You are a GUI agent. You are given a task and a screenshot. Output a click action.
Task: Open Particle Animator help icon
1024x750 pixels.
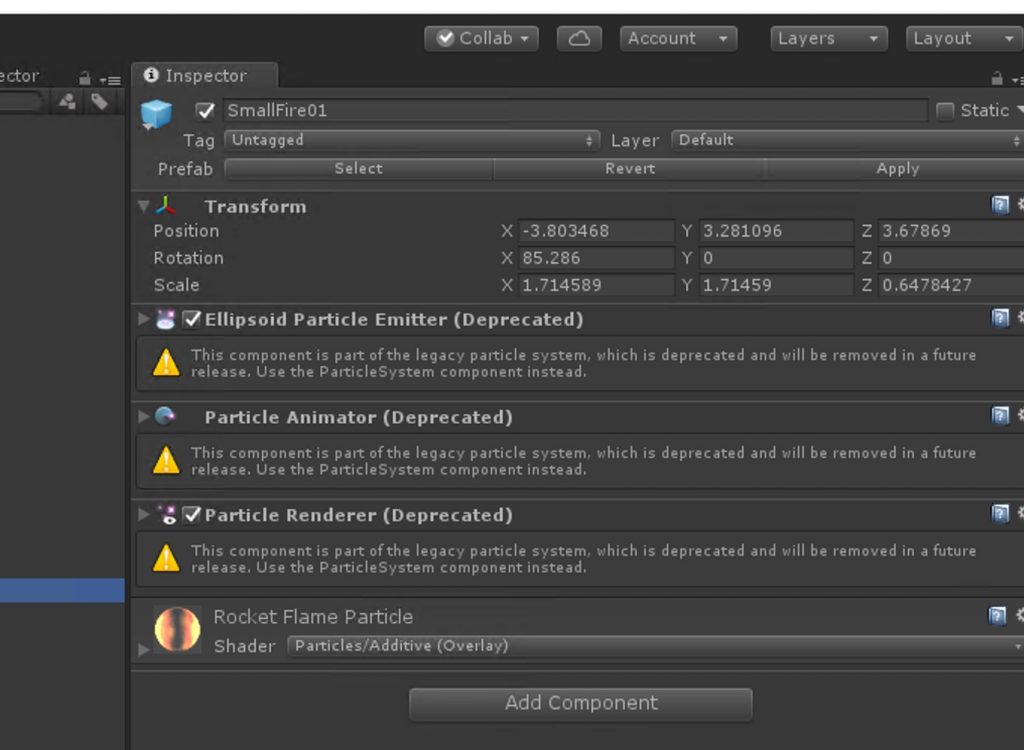point(999,416)
